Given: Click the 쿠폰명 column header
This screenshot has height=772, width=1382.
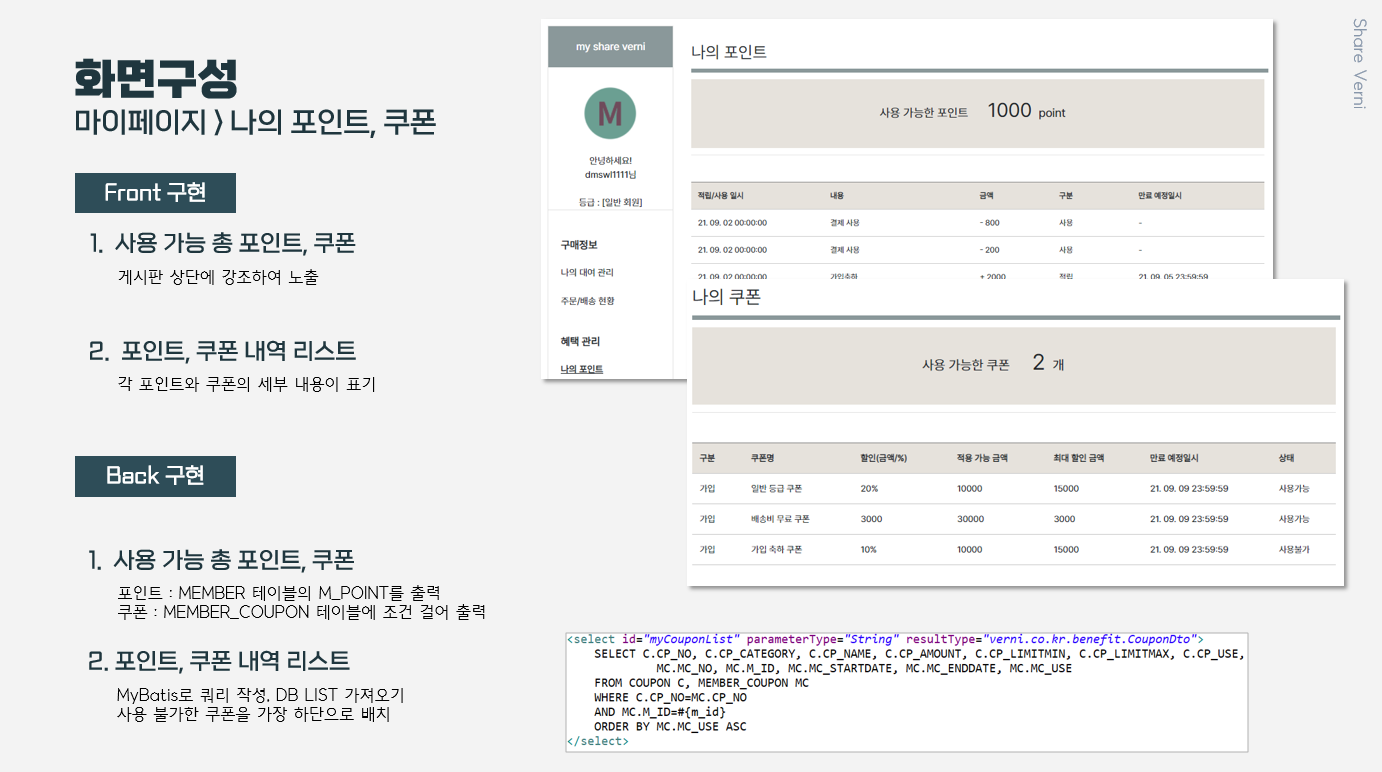Looking at the screenshot, I should tap(764, 458).
